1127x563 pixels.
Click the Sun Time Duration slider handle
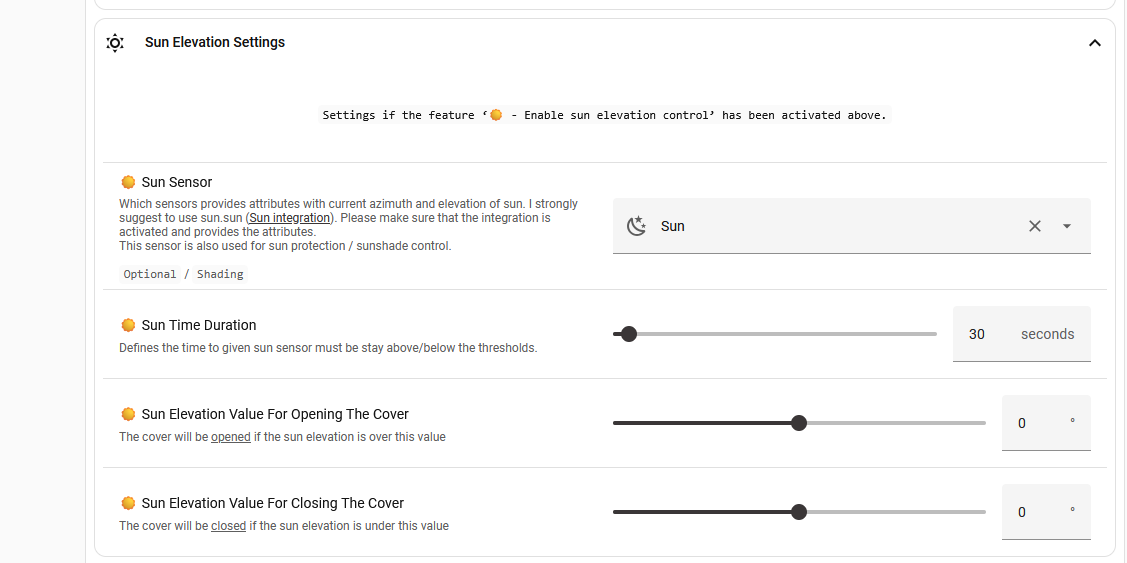click(x=629, y=334)
